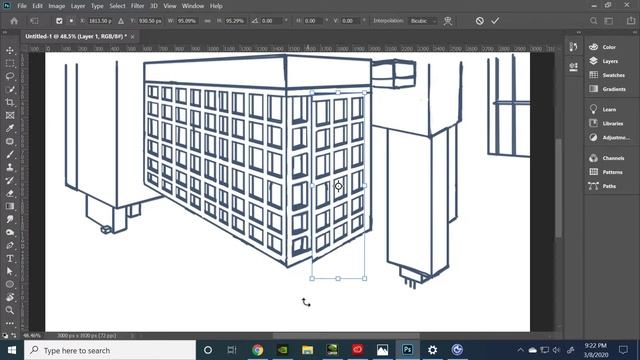Open the Search icon at top right
This screenshot has width=640, height=360.
[x=593, y=21]
